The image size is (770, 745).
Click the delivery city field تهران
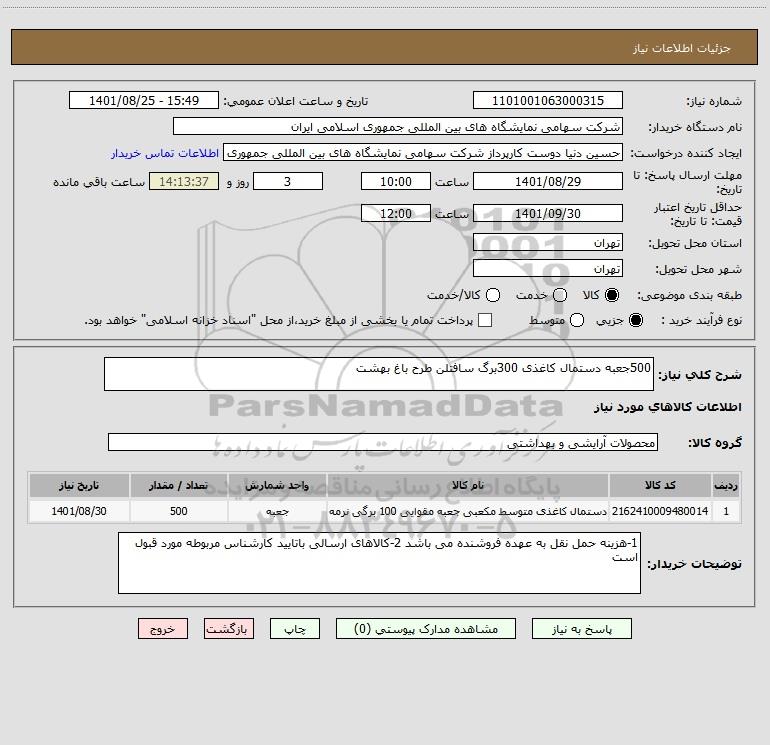(548, 268)
